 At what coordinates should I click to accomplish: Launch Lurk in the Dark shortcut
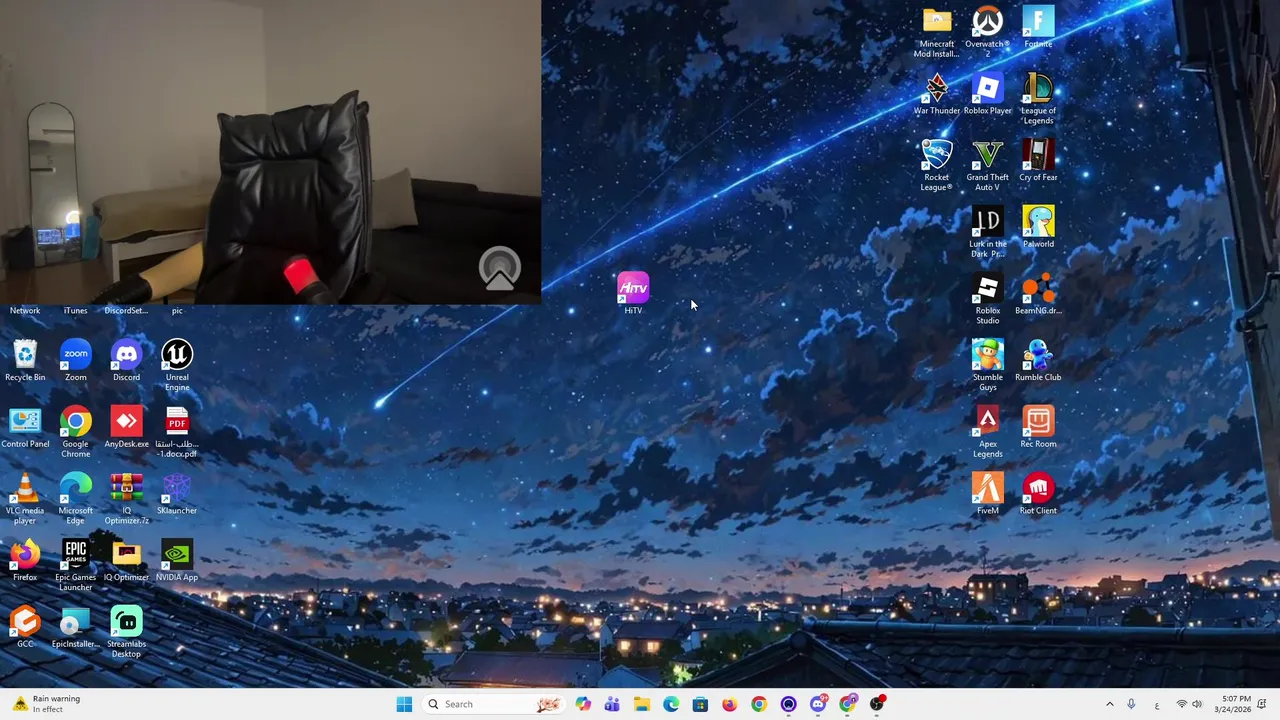pos(988,233)
